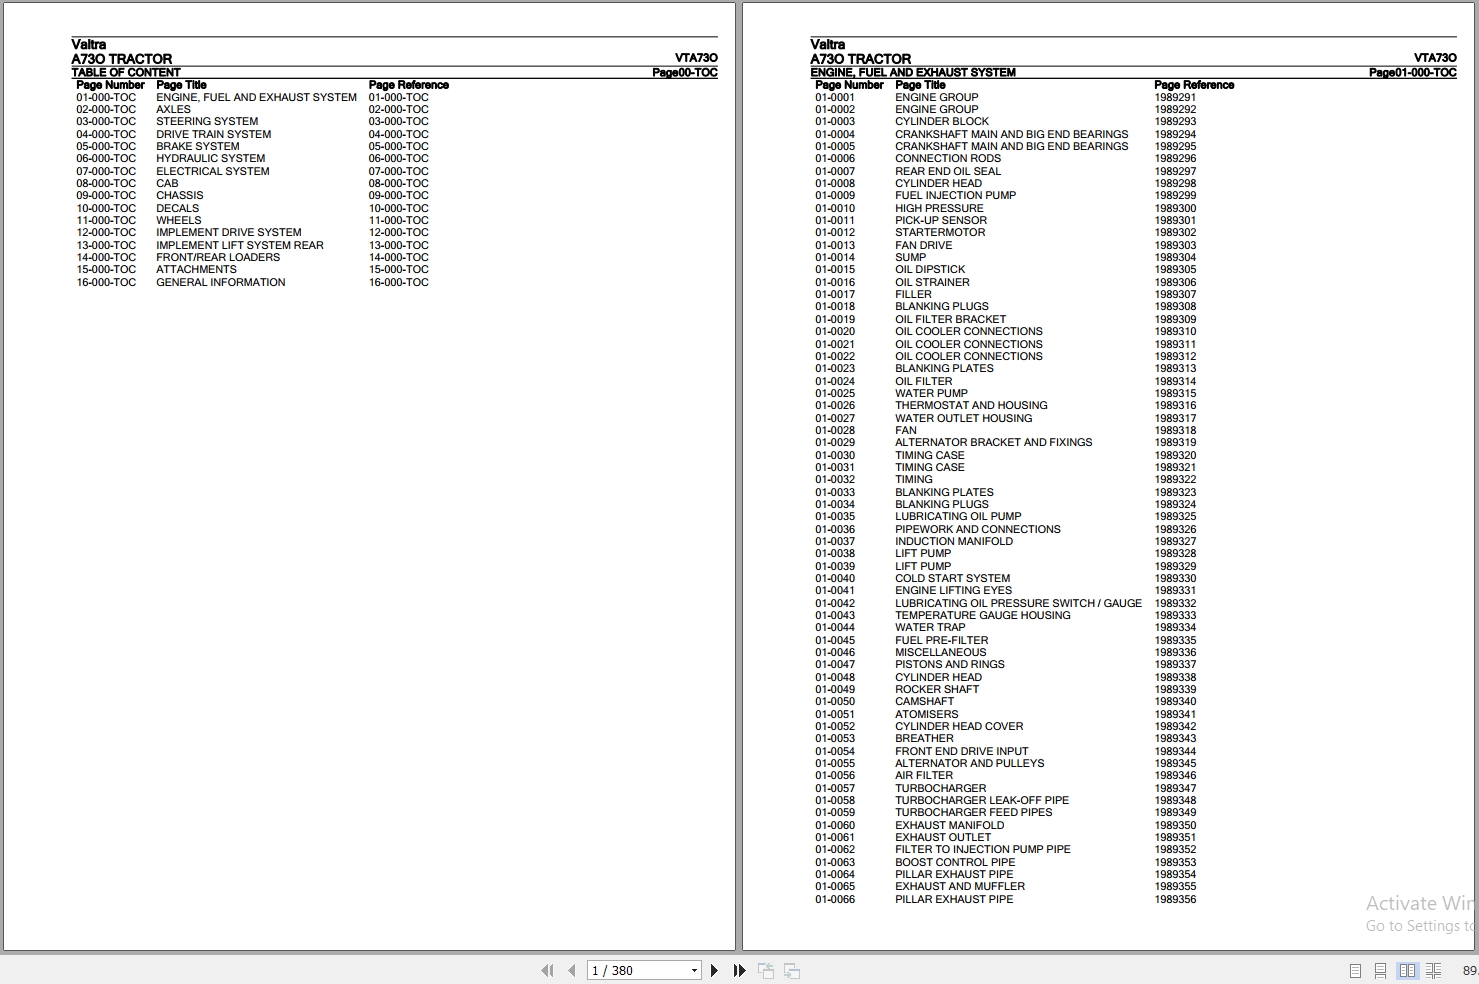Click the '08-000-TOC' page reference link
Viewport: 1479px width, 984px height.
(x=398, y=183)
